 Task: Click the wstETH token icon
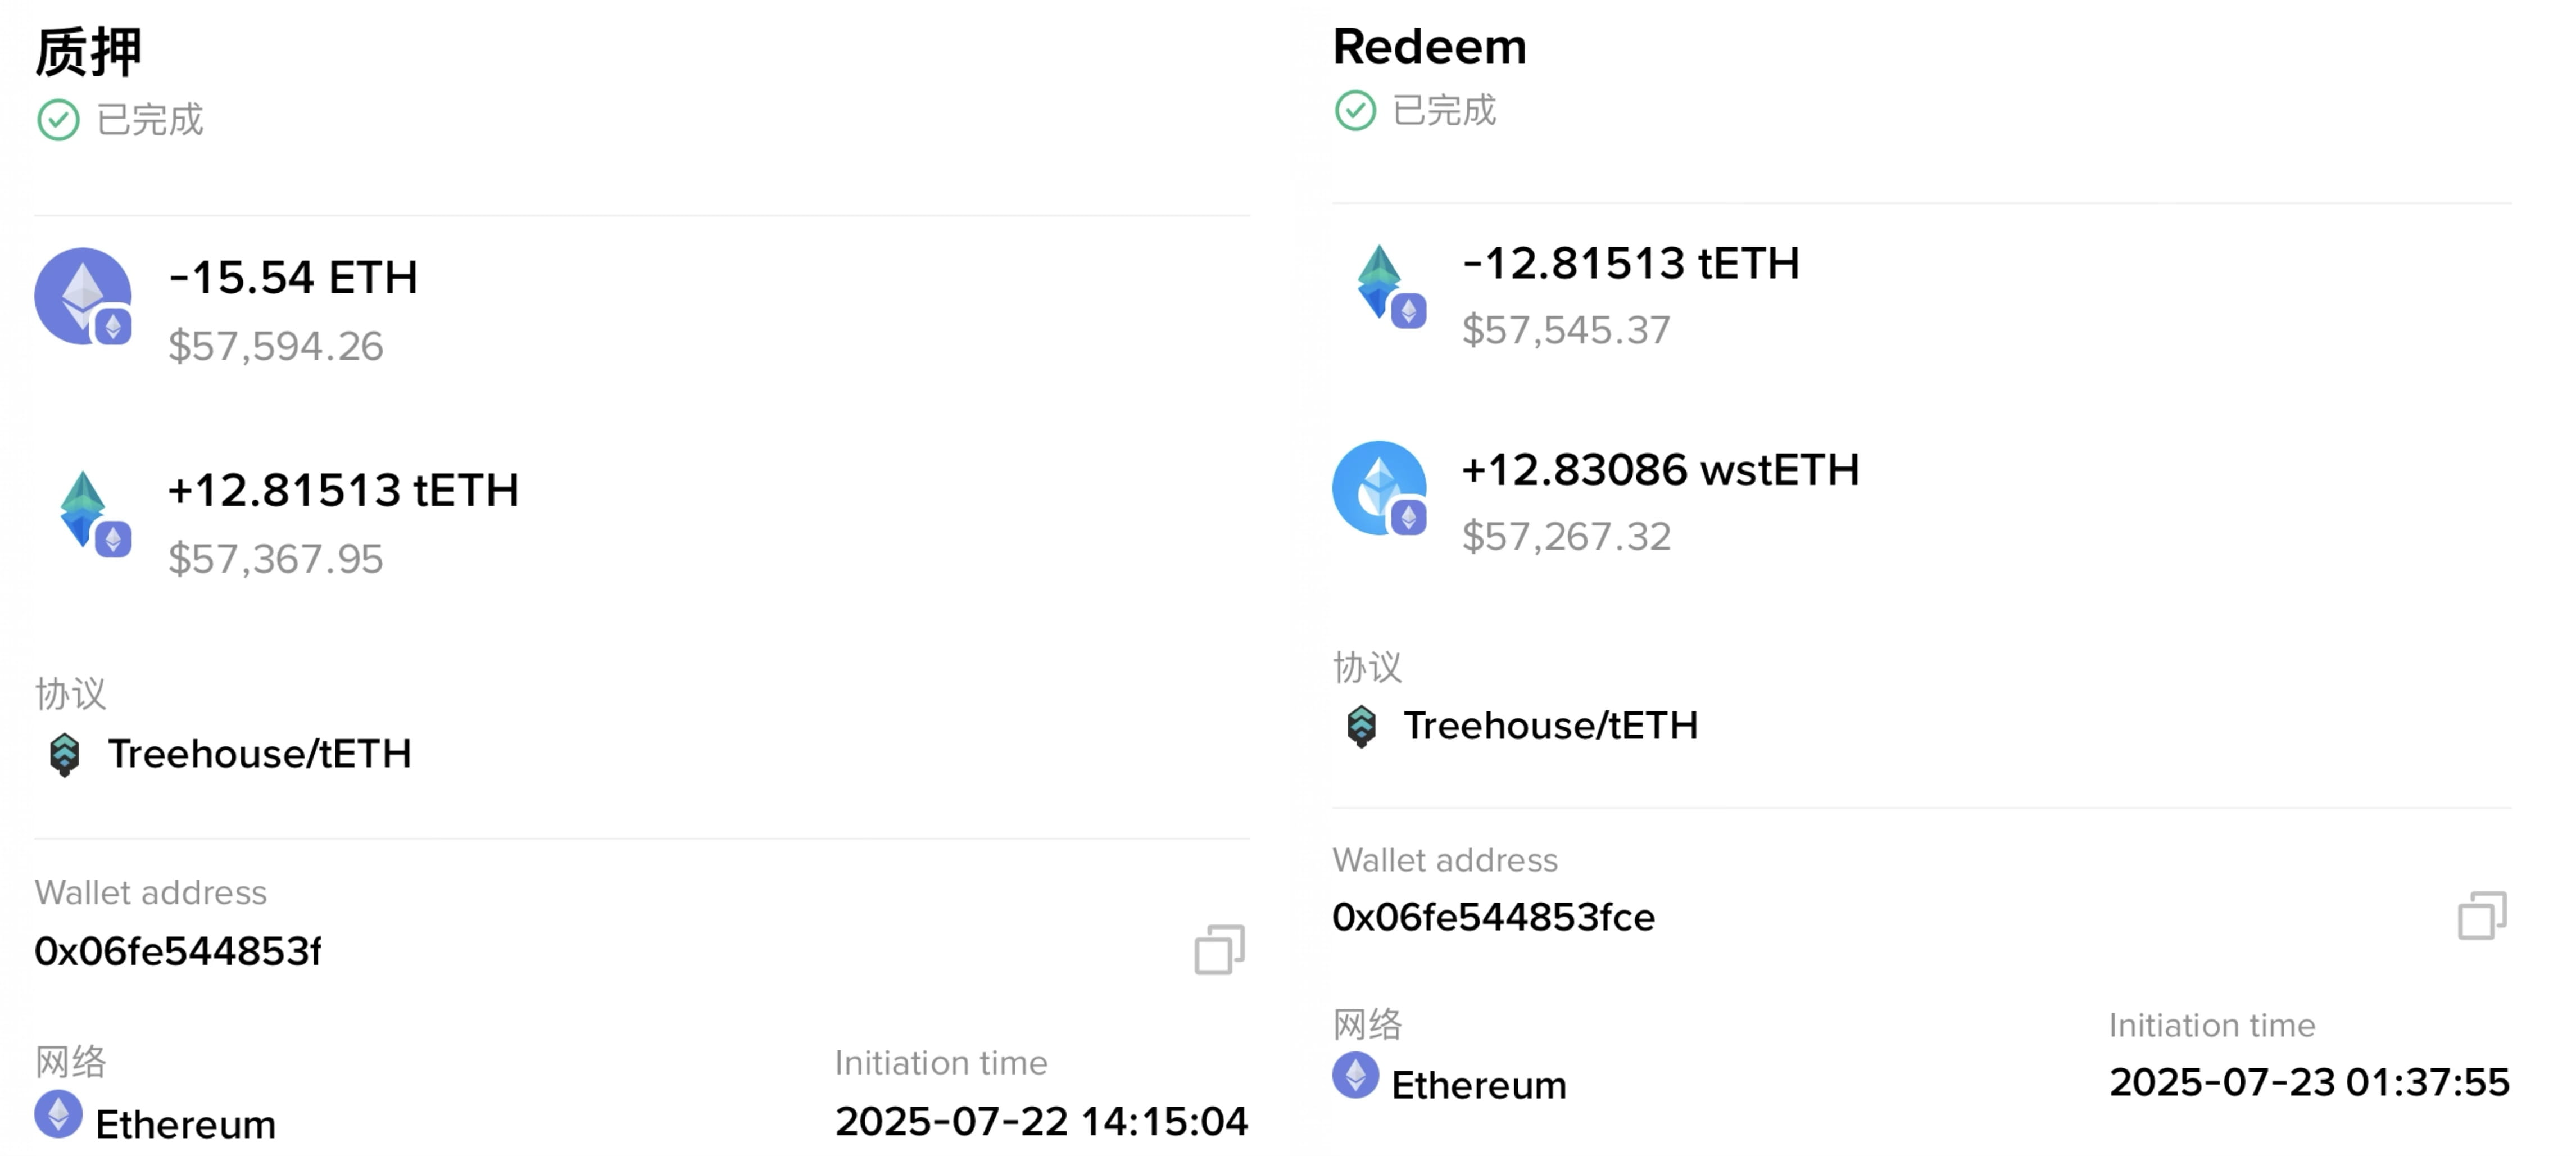[x=1380, y=488]
